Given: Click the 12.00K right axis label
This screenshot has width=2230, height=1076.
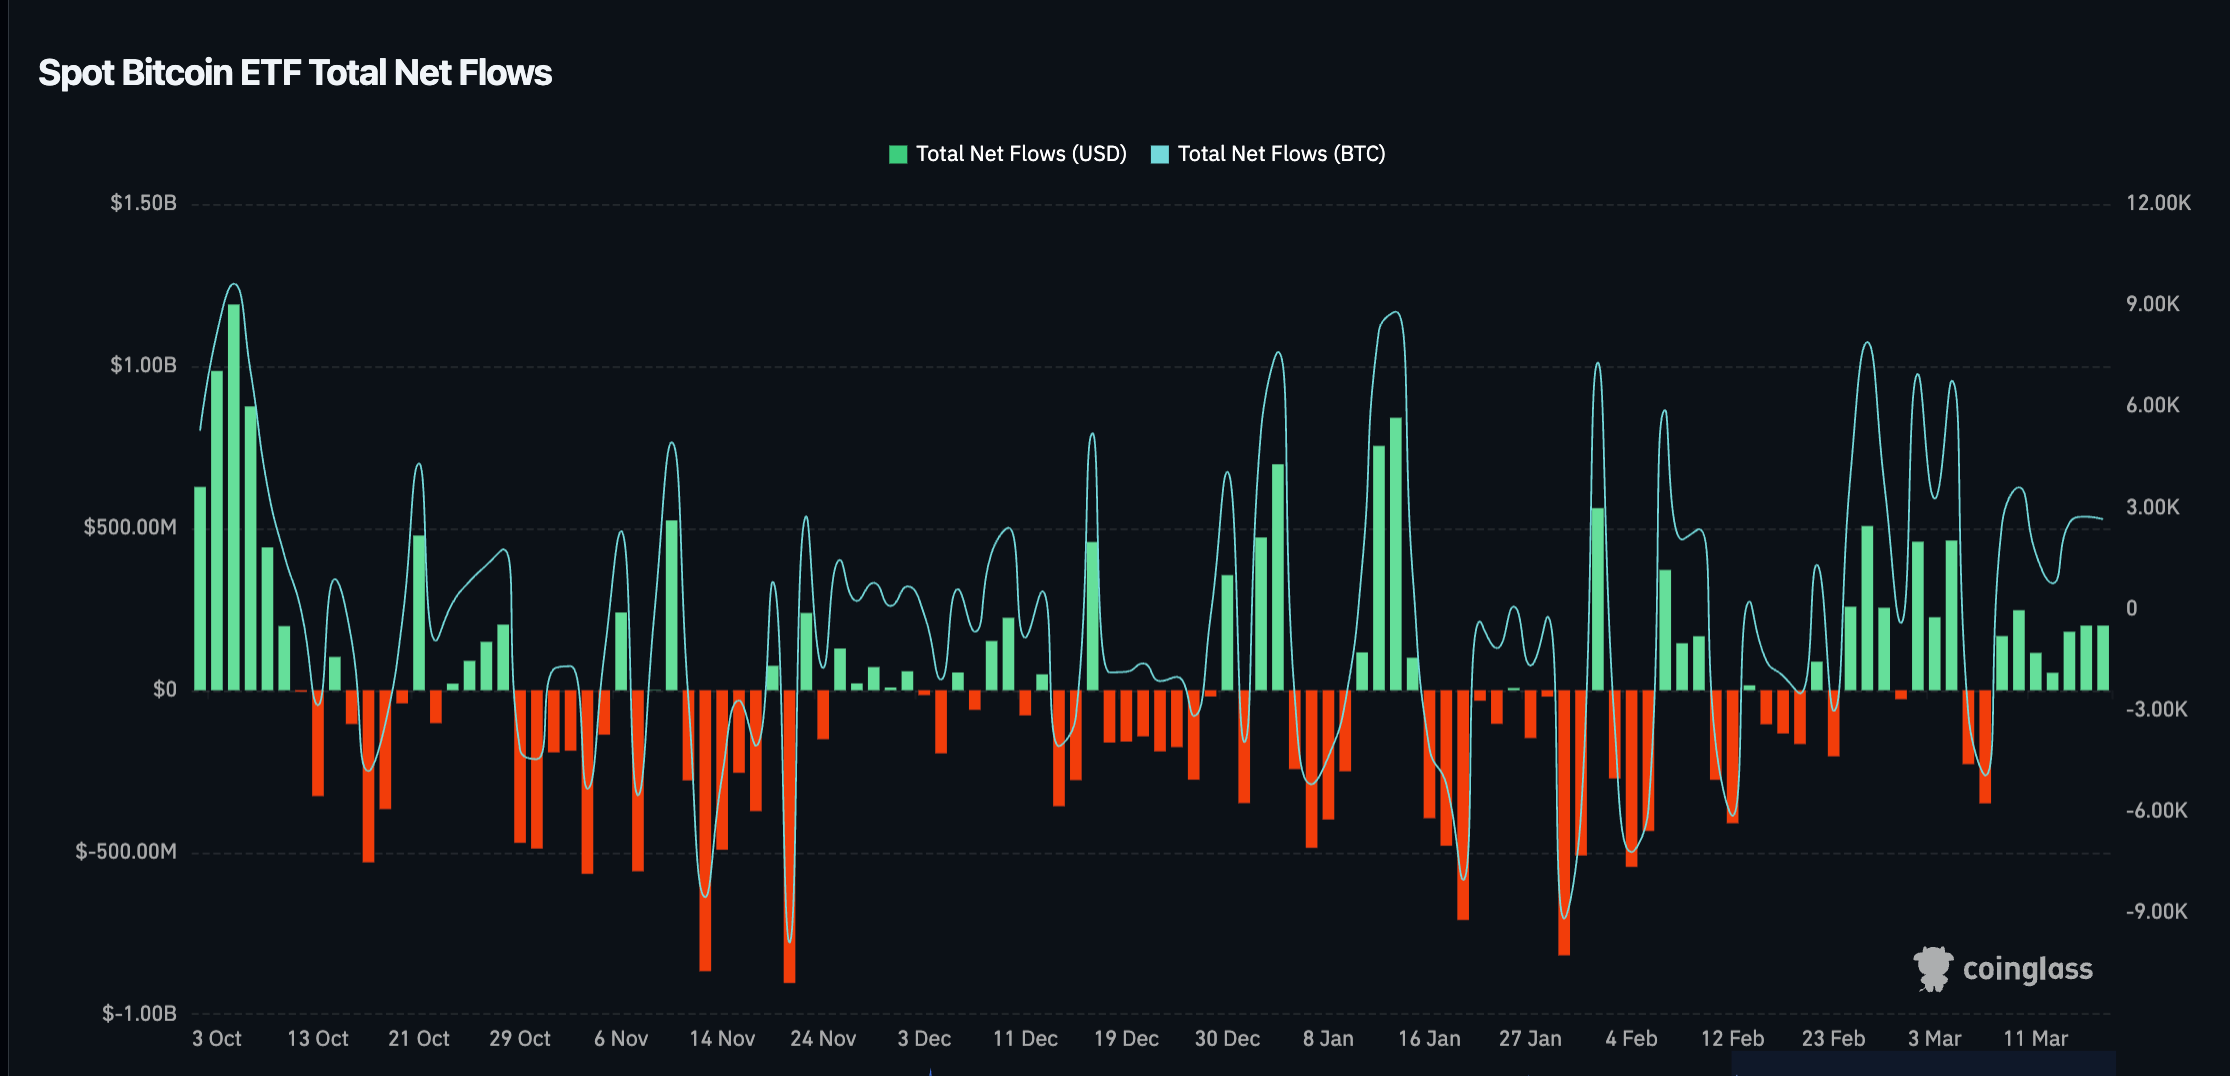Looking at the screenshot, I should [x=2158, y=203].
